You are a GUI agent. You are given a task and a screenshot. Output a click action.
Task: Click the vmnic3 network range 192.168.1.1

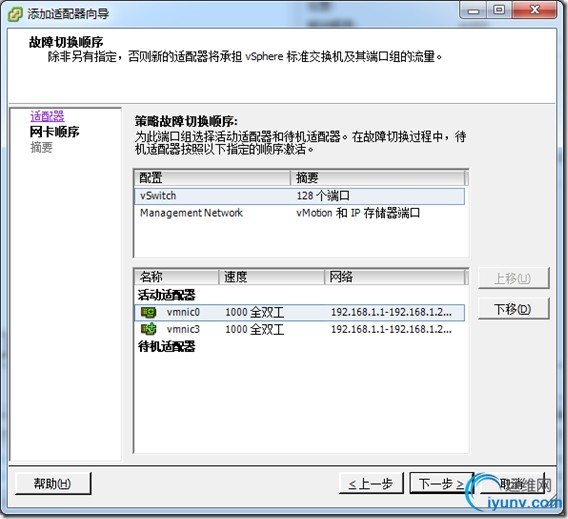click(x=391, y=329)
